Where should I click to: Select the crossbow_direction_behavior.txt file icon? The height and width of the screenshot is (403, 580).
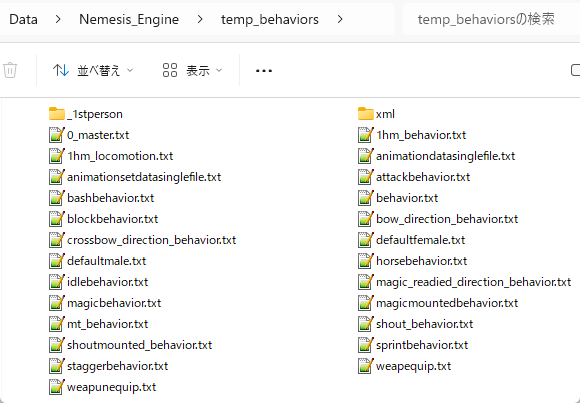click(x=57, y=240)
